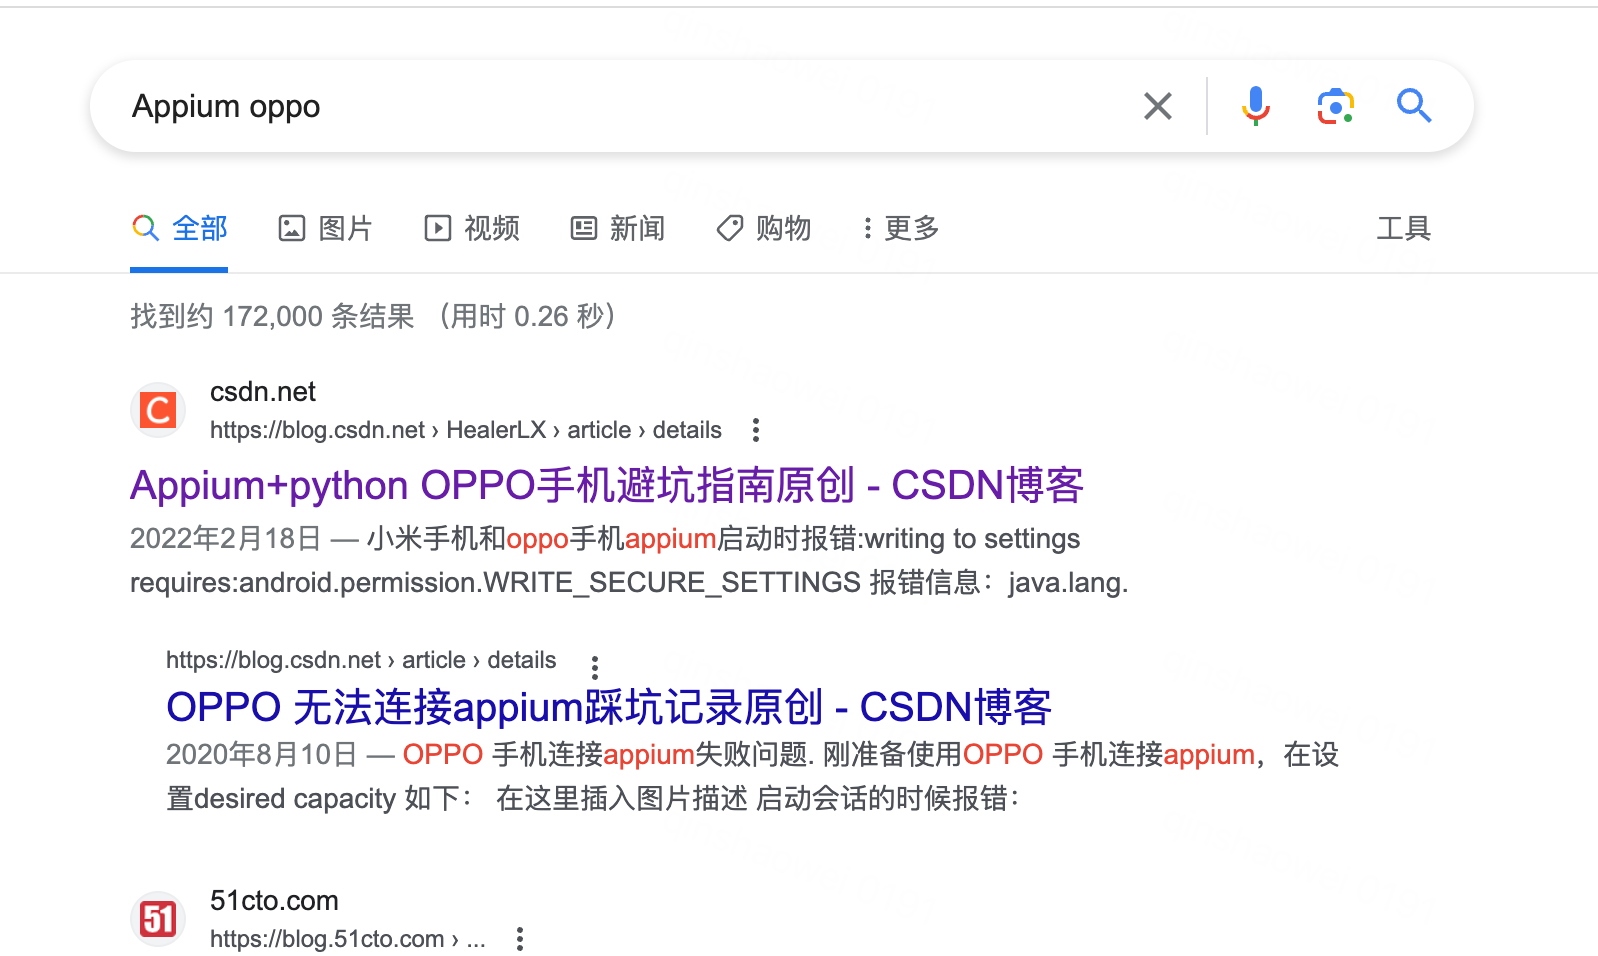Switch to the 购物 tab

click(x=764, y=228)
